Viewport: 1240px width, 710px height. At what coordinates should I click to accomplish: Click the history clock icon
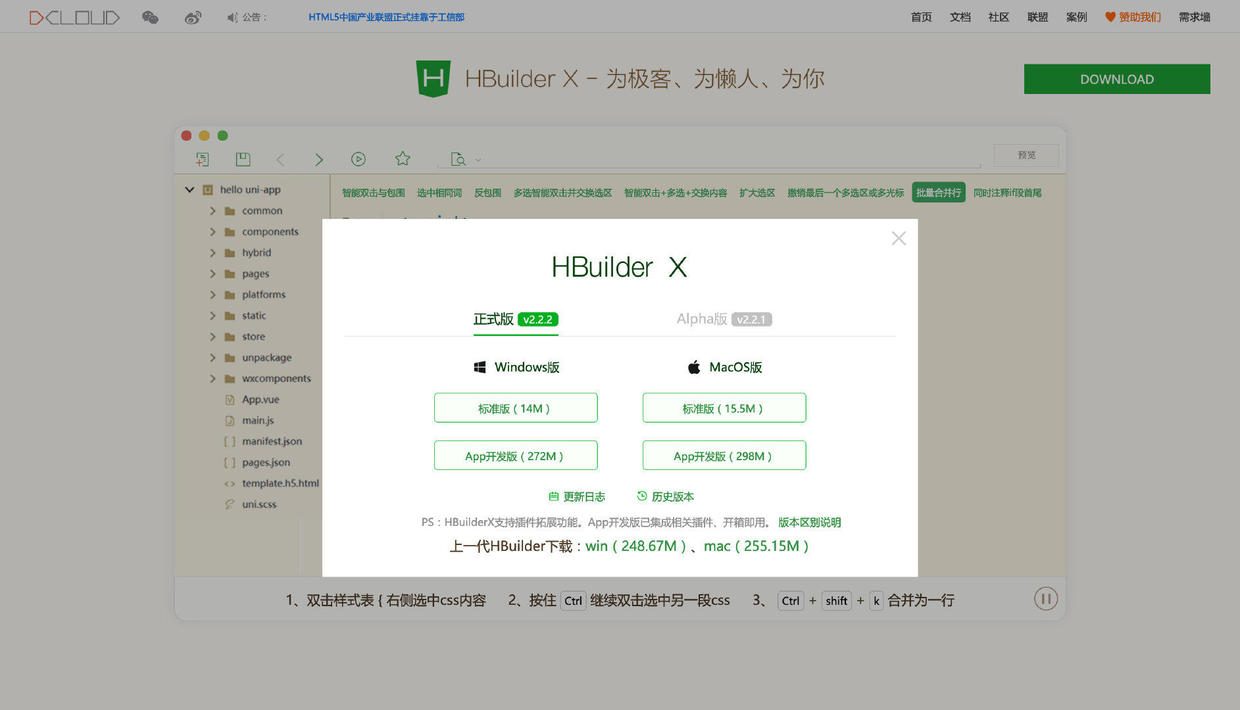[x=642, y=496]
